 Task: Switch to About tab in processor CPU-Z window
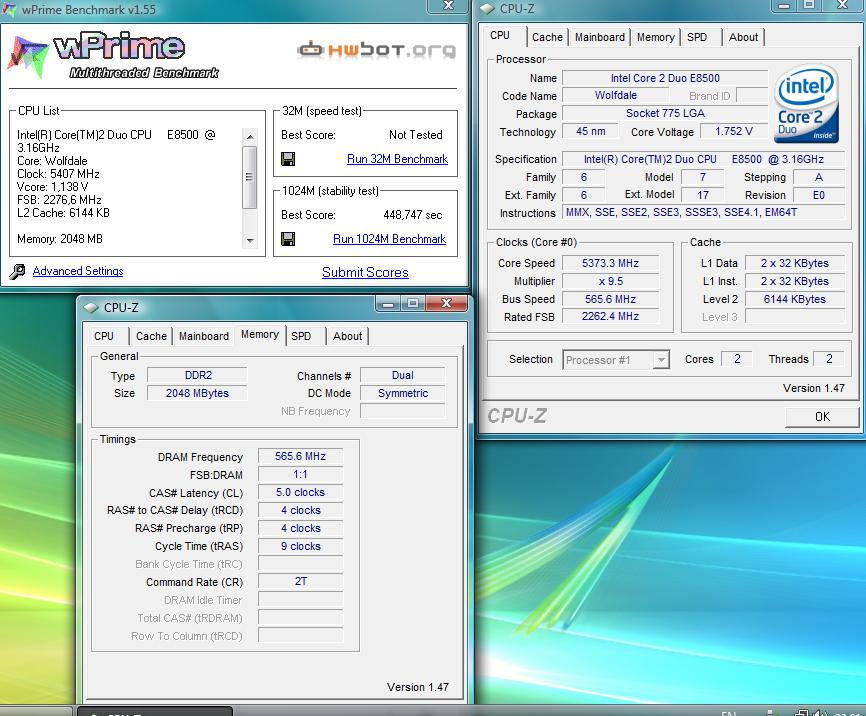point(743,37)
